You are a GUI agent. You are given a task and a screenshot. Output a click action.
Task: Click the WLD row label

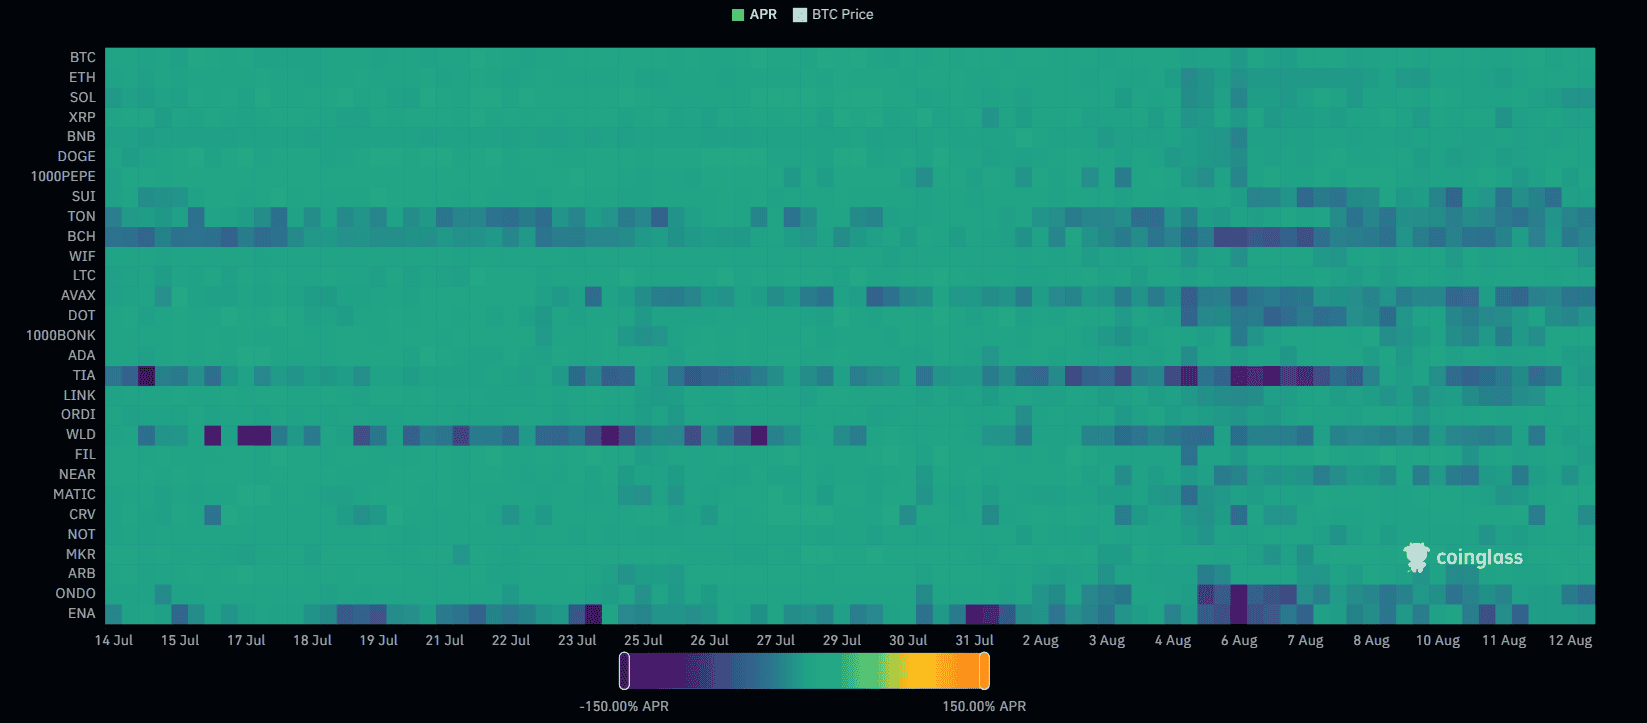[x=81, y=434]
